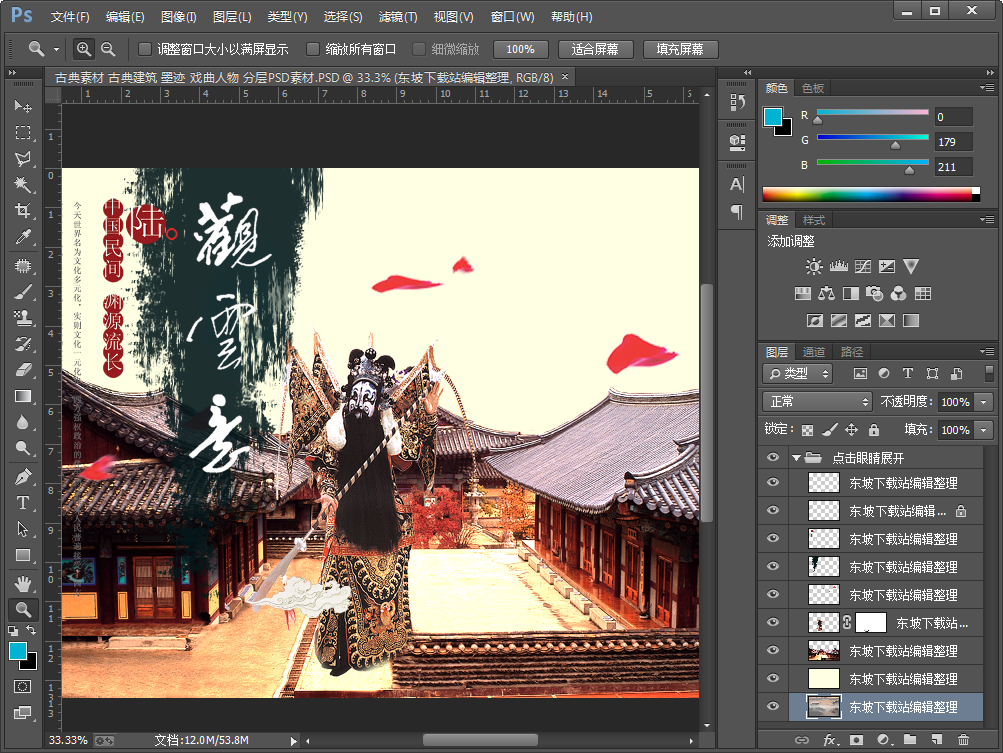
Task: Open the Zoom tool preset picker arrow
Action: point(56,49)
